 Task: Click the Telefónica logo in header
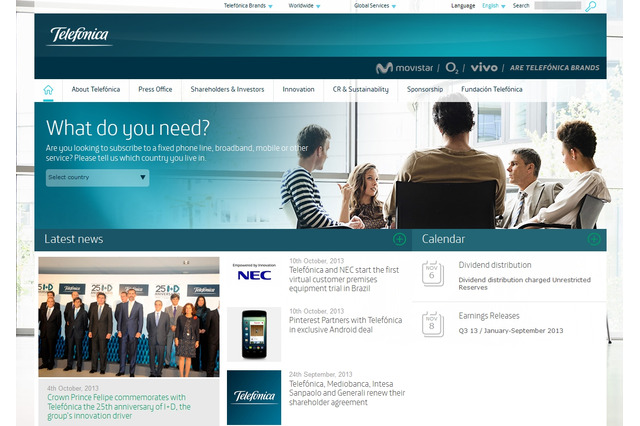coord(79,37)
